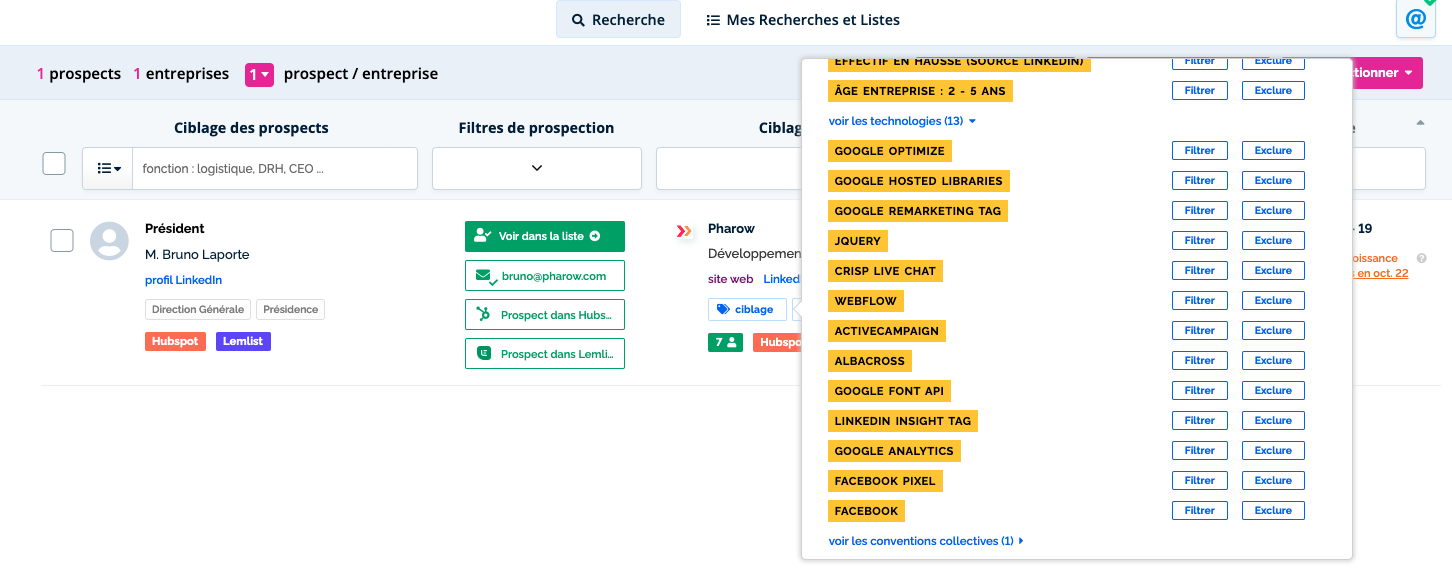Check the box for Bruno Laporte
The image size is (1452, 587).
[62, 240]
